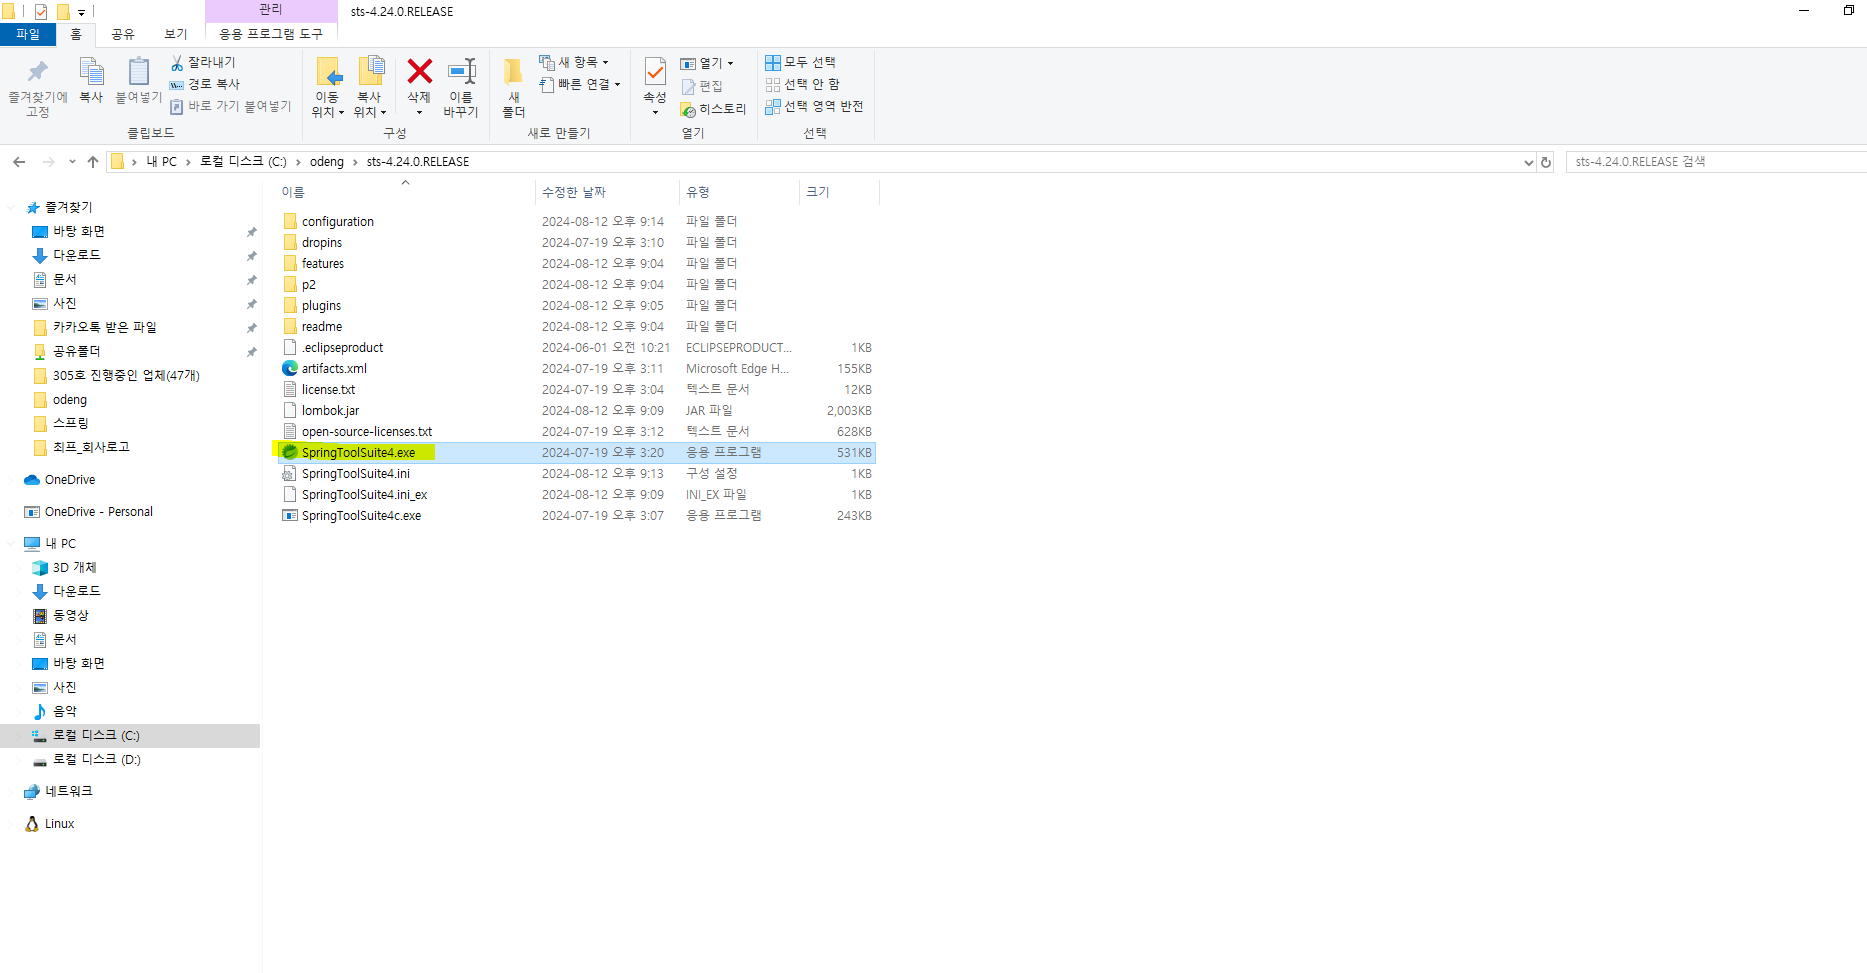Image resolution: width=1867 pixels, height=973 pixels.
Task: Click OneDrive - Personal in sidebar
Action: (x=98, y=512)
